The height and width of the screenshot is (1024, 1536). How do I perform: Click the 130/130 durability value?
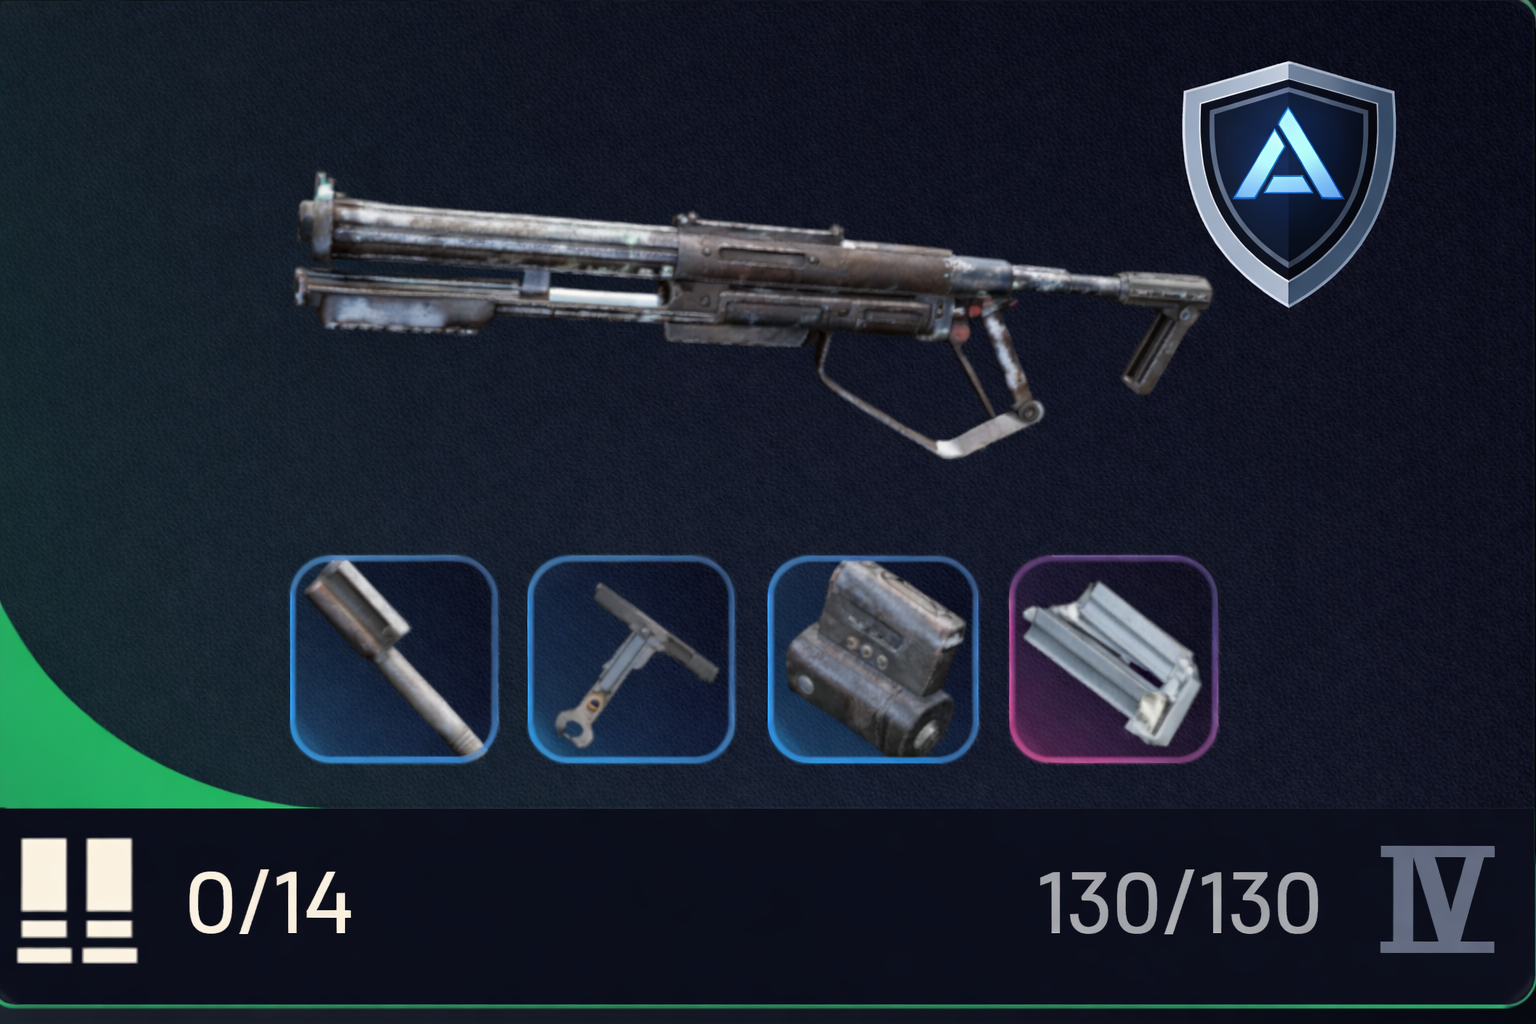click(1179, 903)
